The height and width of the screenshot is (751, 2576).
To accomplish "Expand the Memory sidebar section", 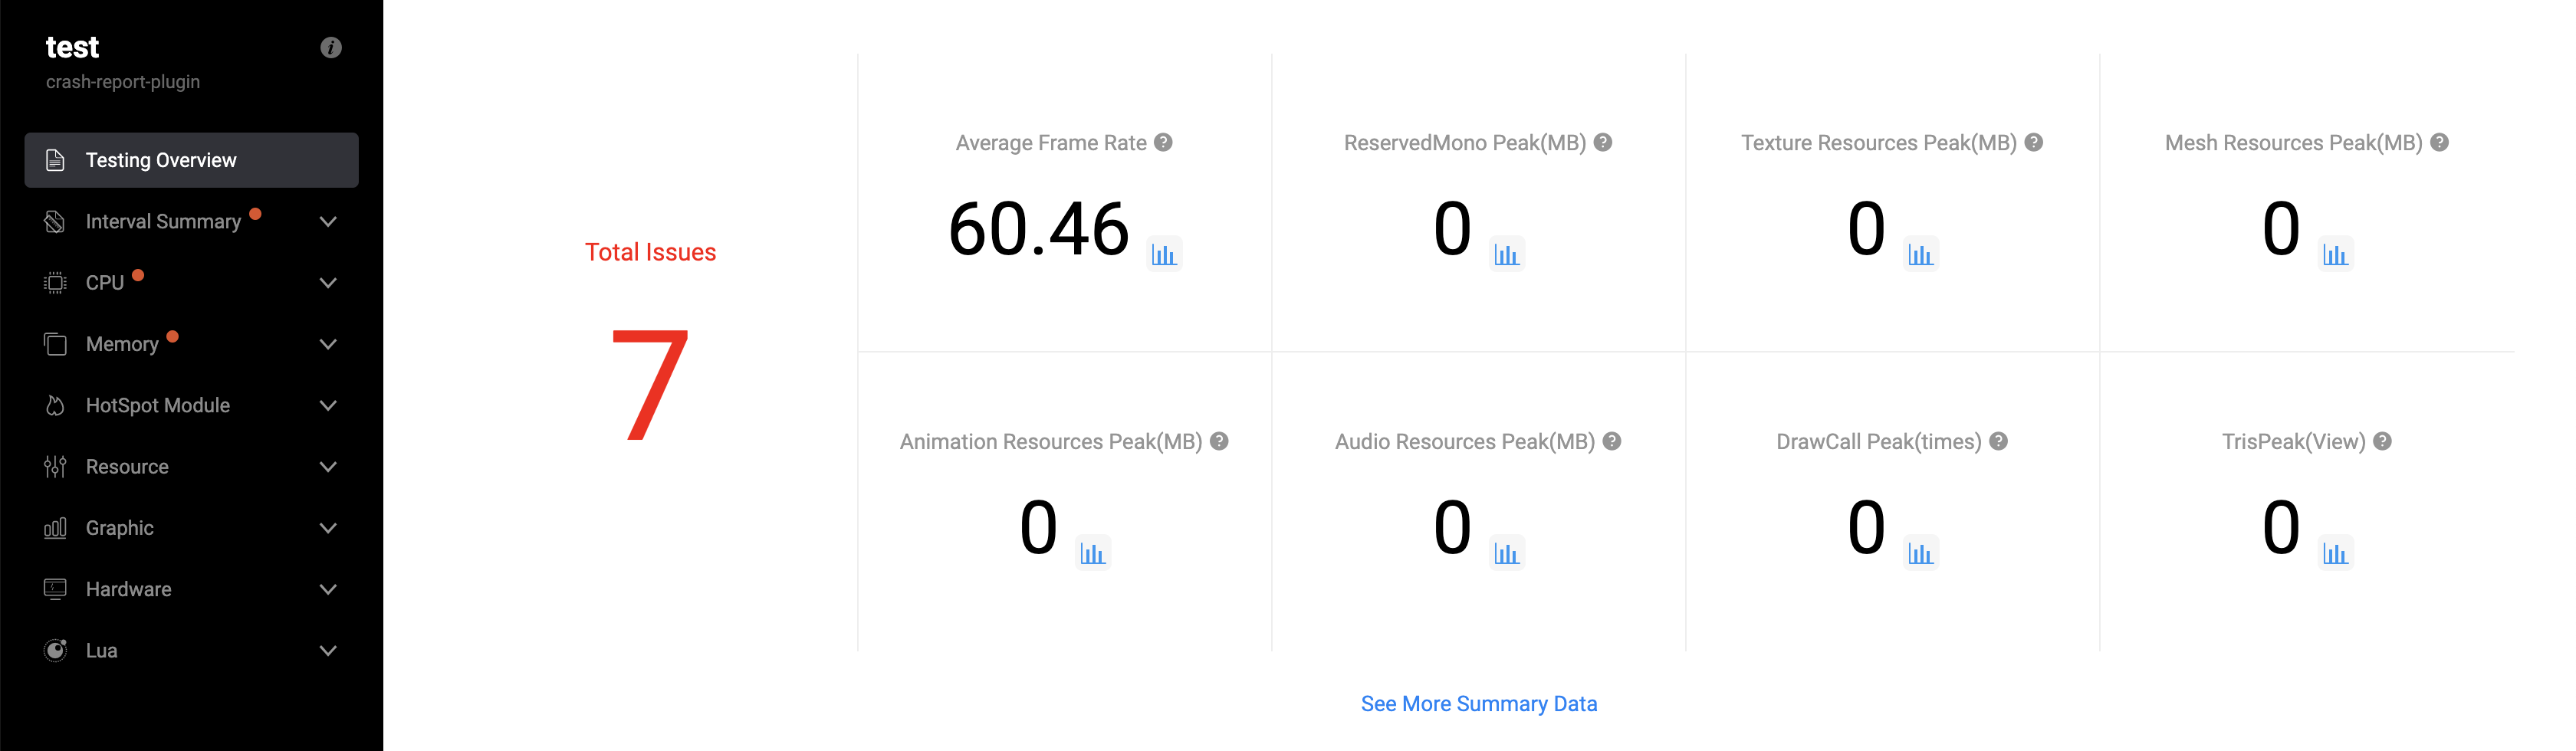I will click(328, 344).
